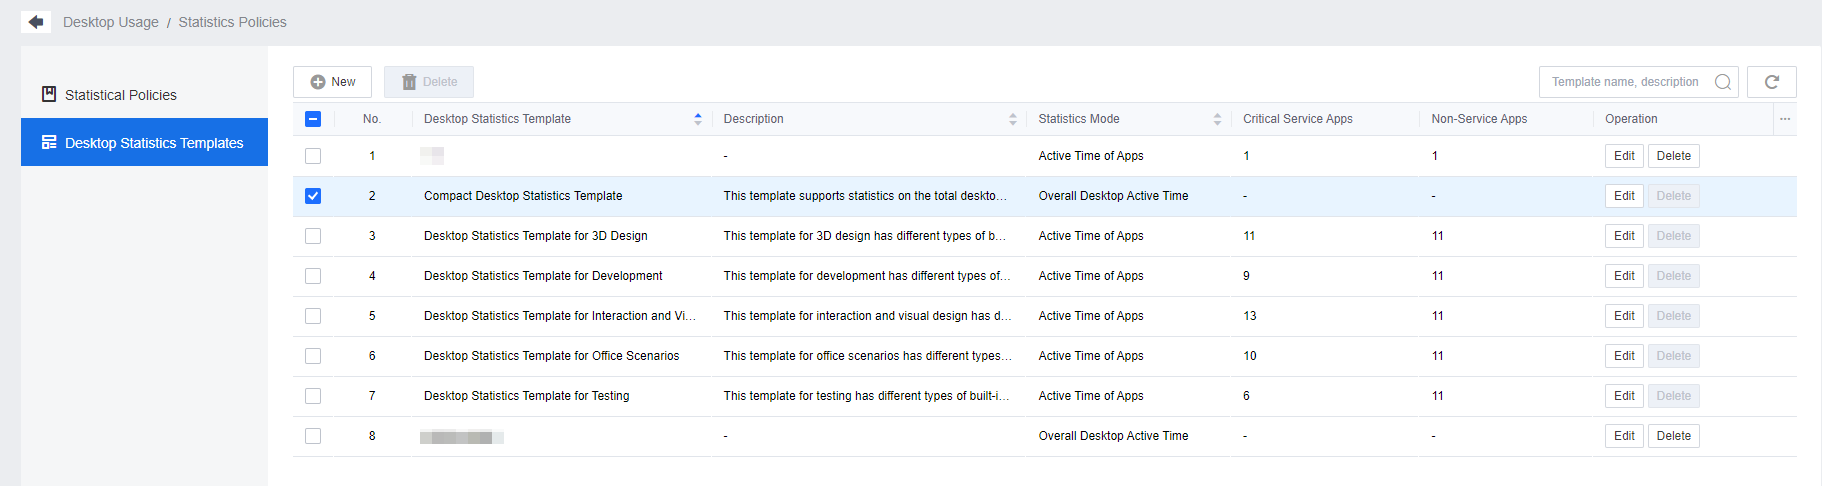
Task: Toggle the select-all header checkbox
Action: (313, 119)
